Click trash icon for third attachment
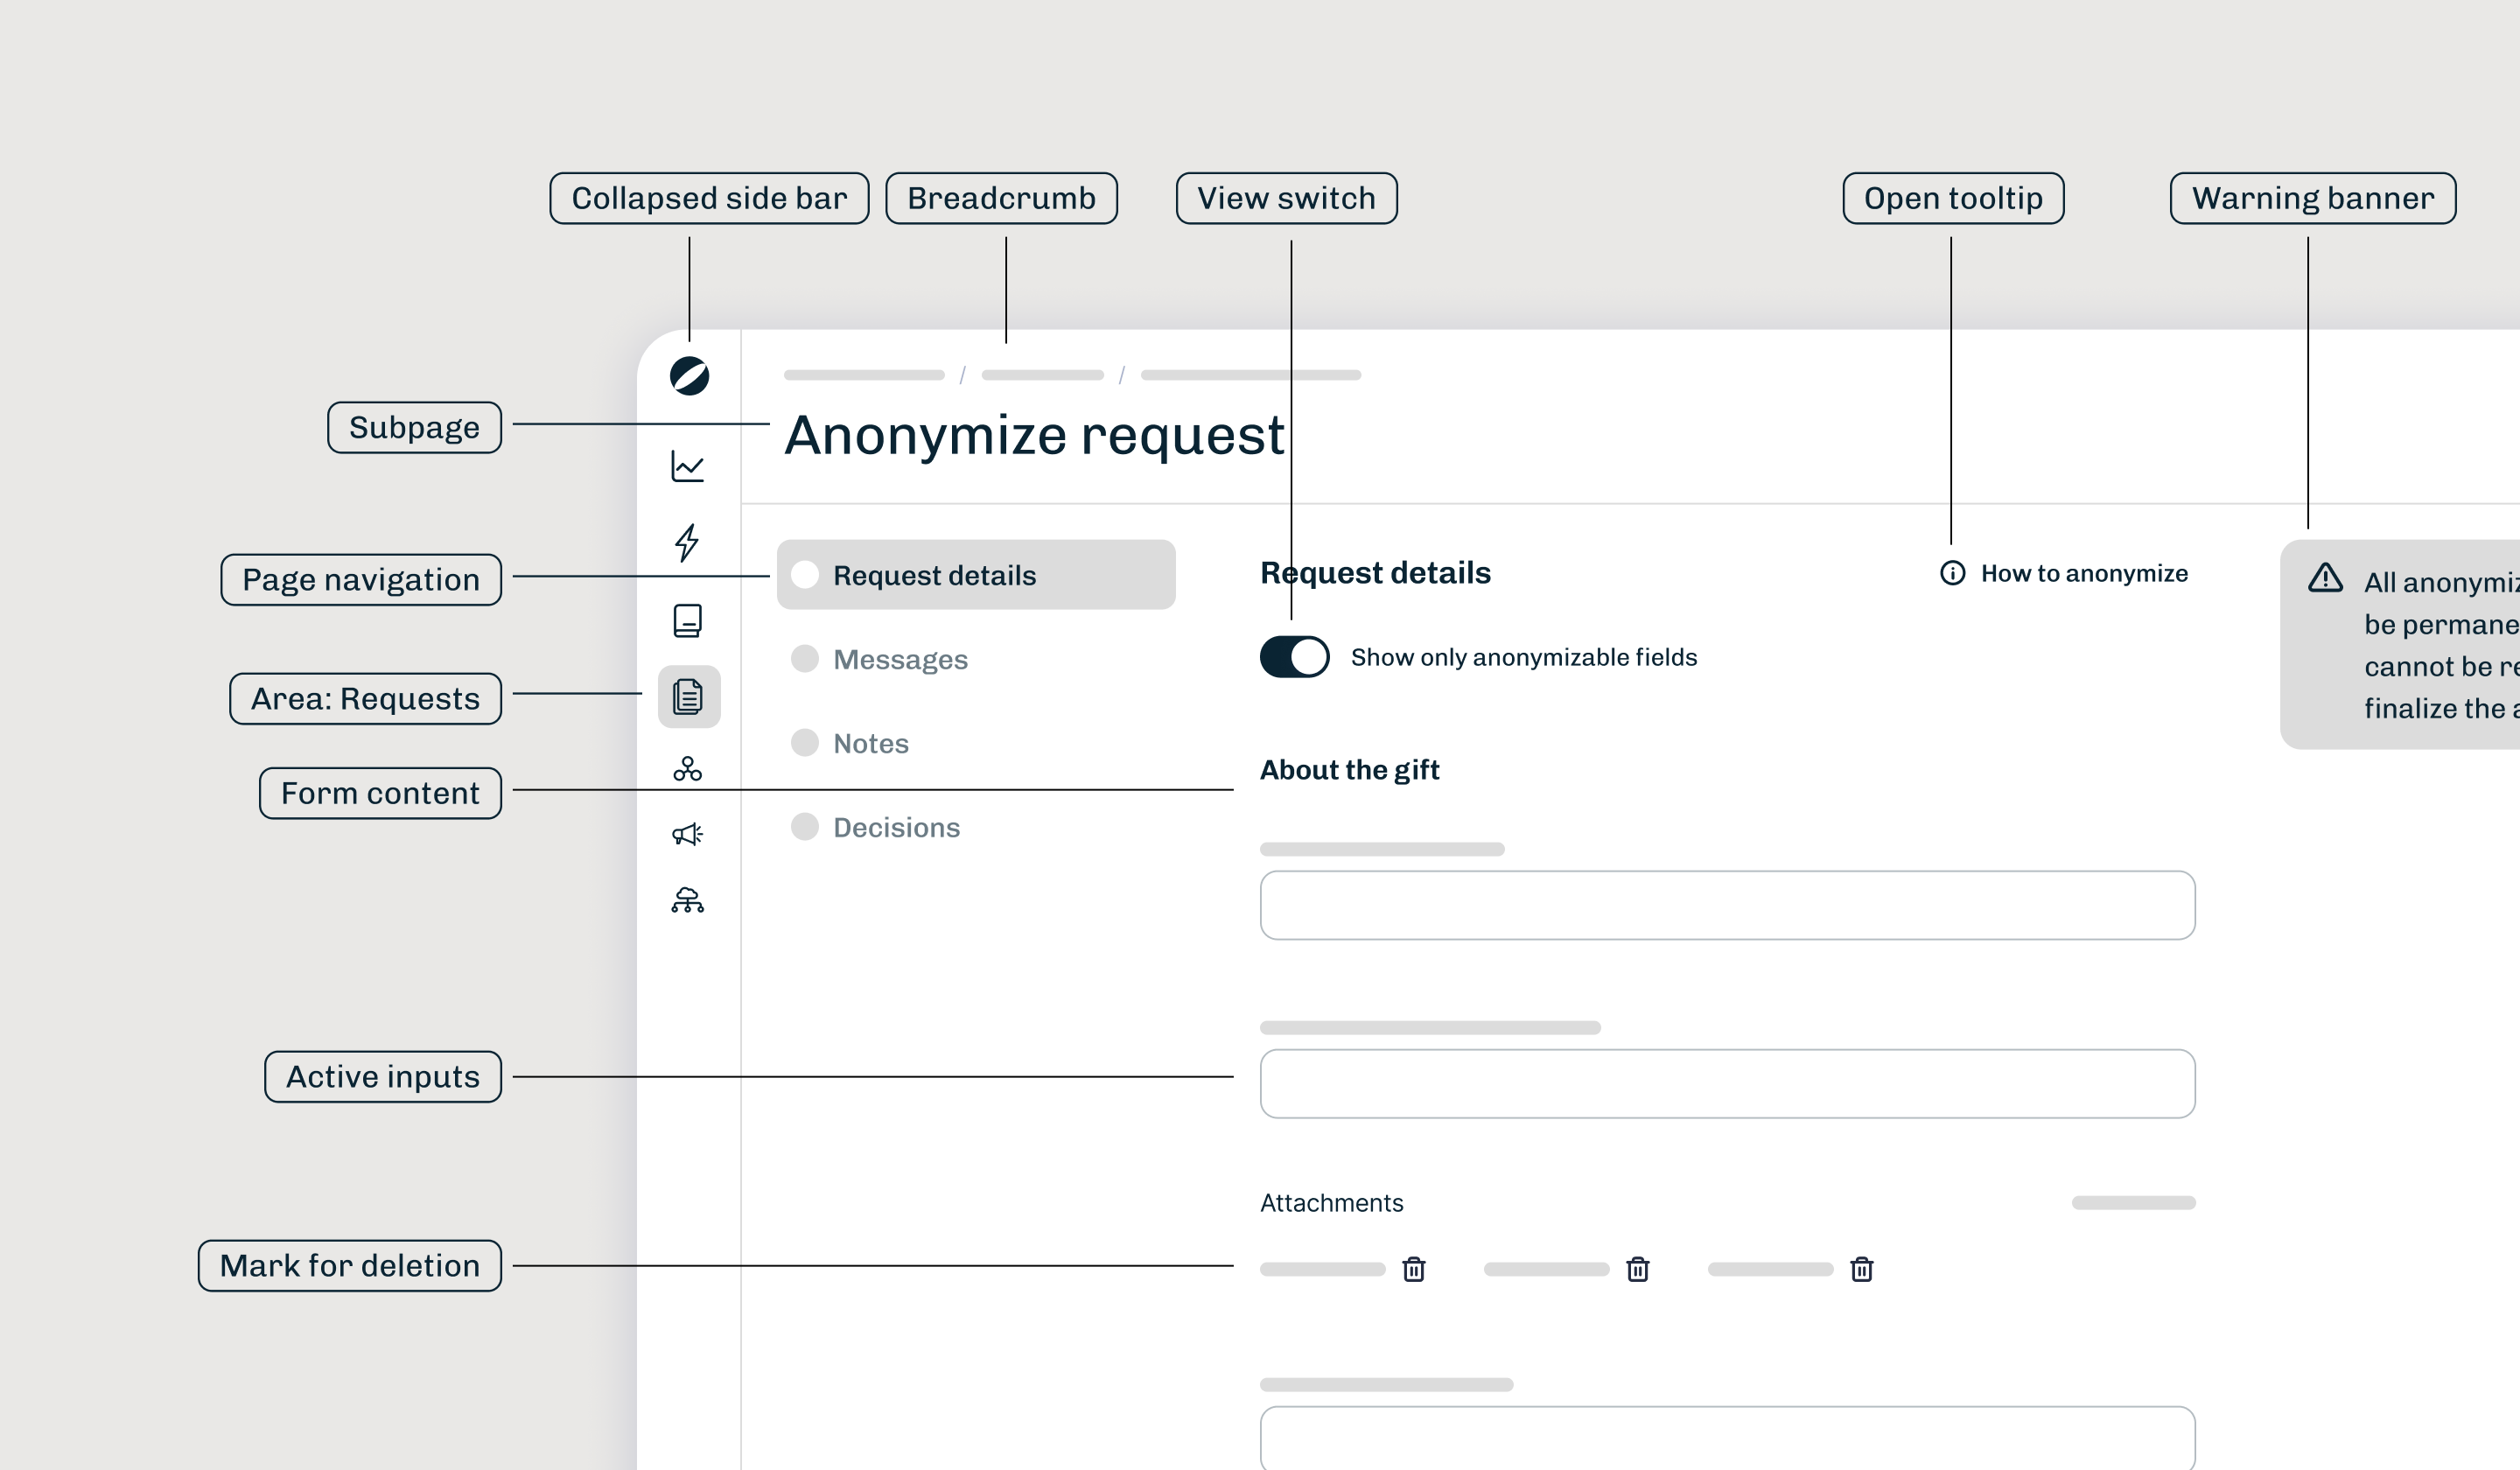 click(1861, 1269)
